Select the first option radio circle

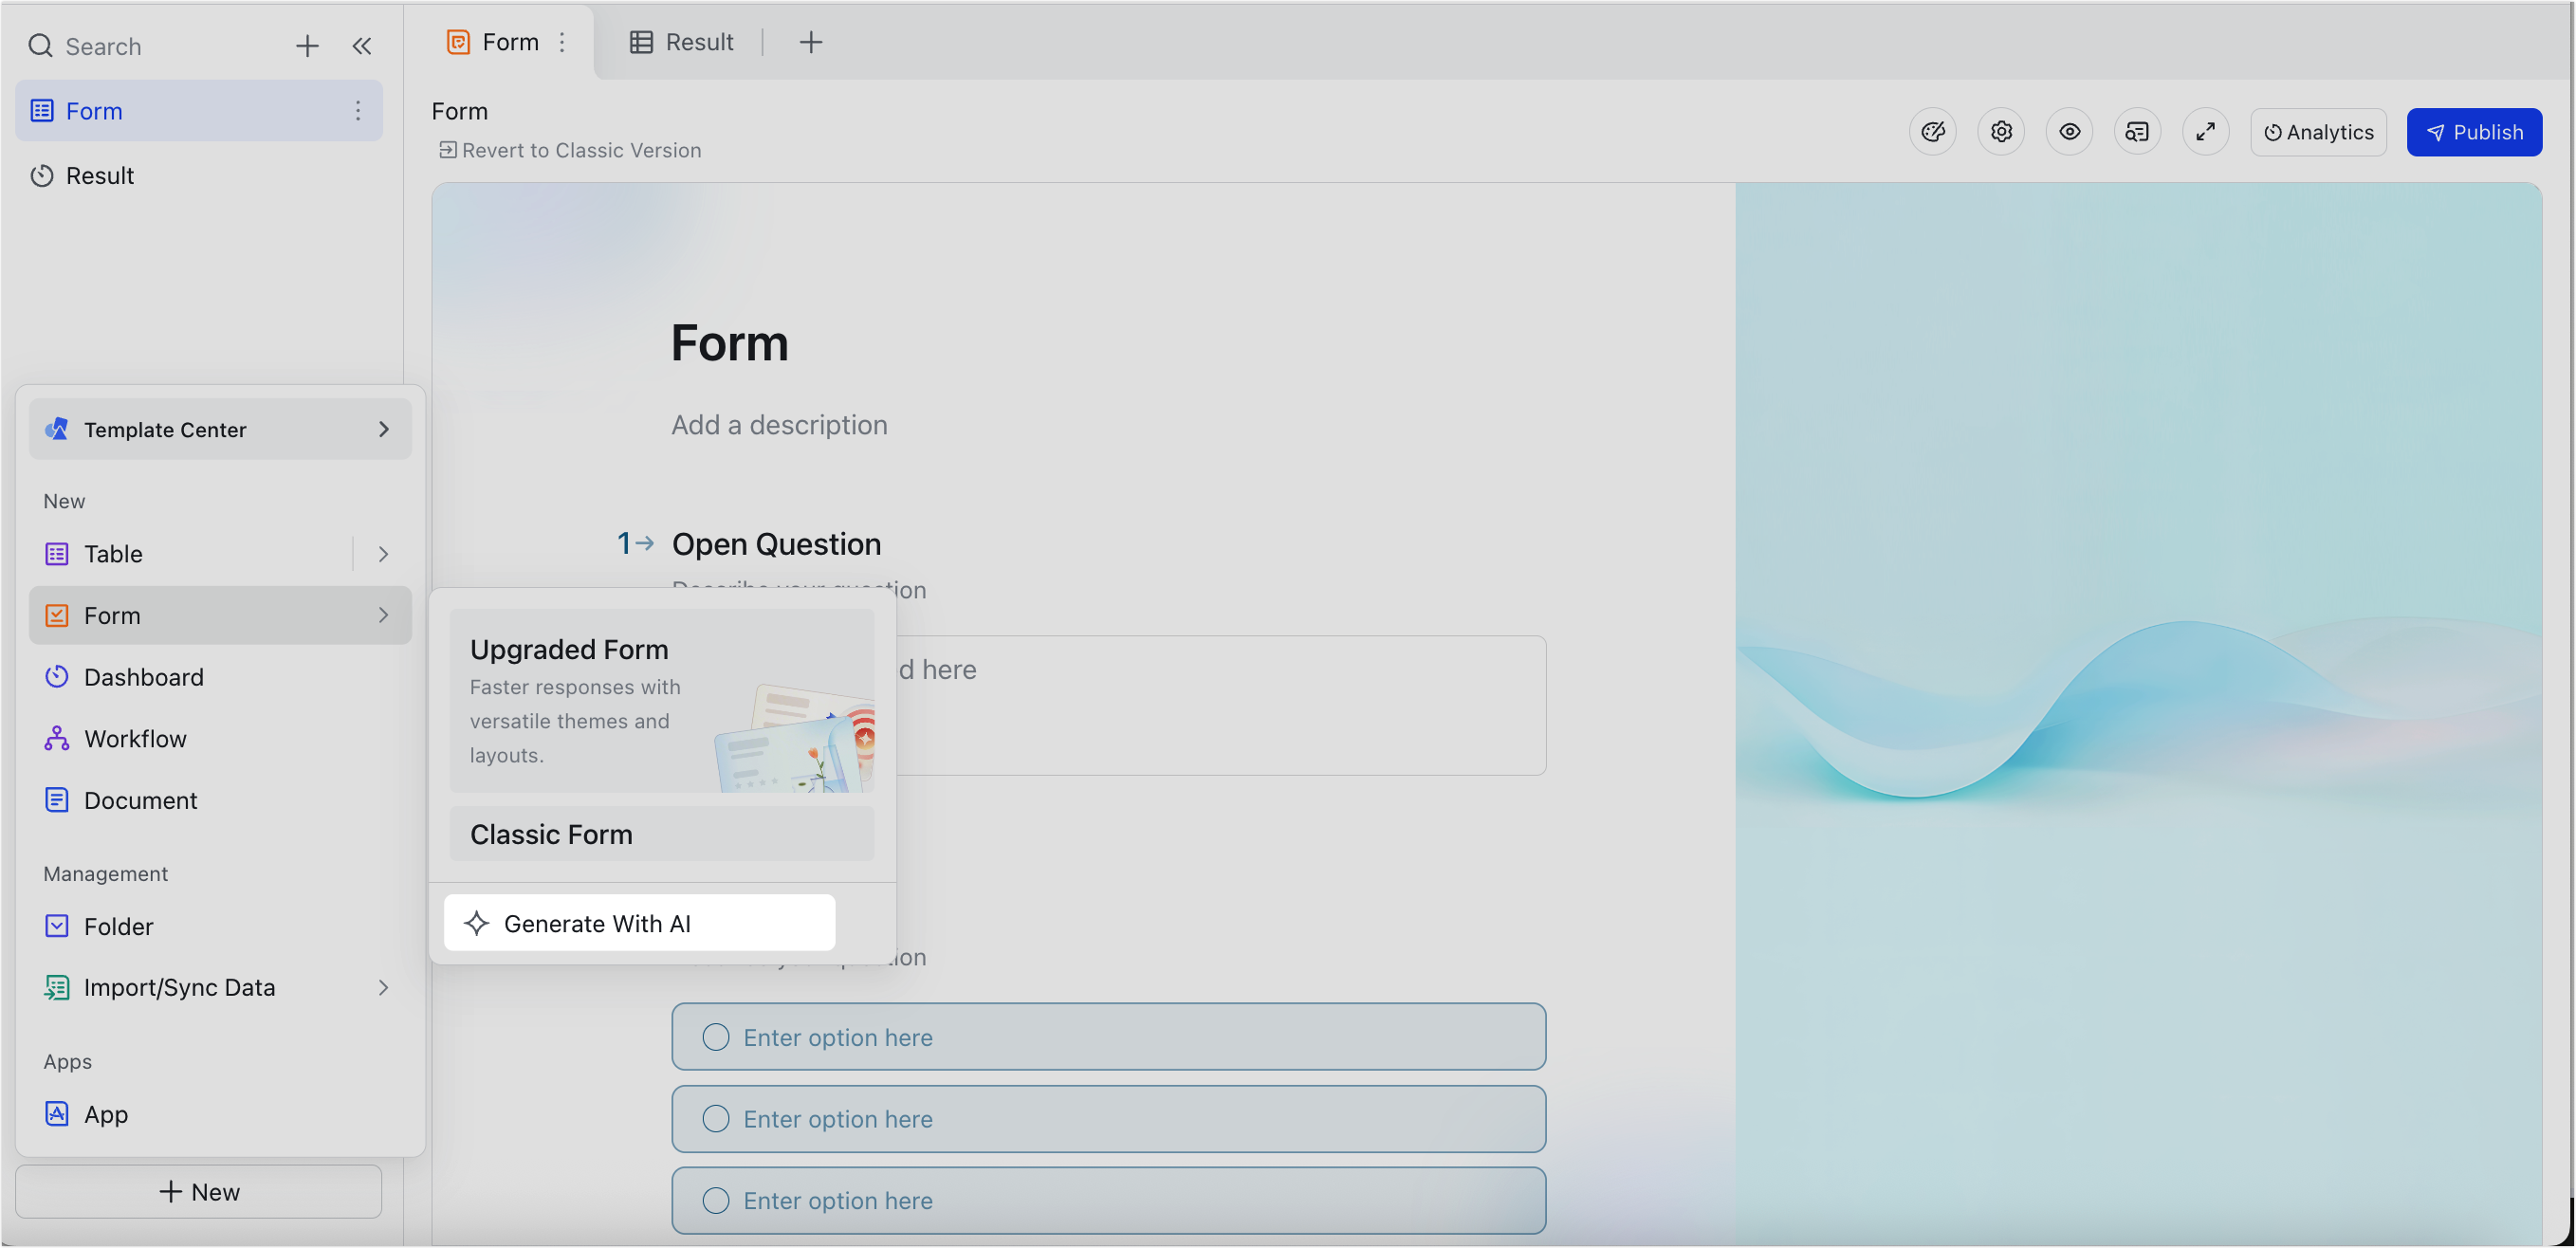point(716,1038)
